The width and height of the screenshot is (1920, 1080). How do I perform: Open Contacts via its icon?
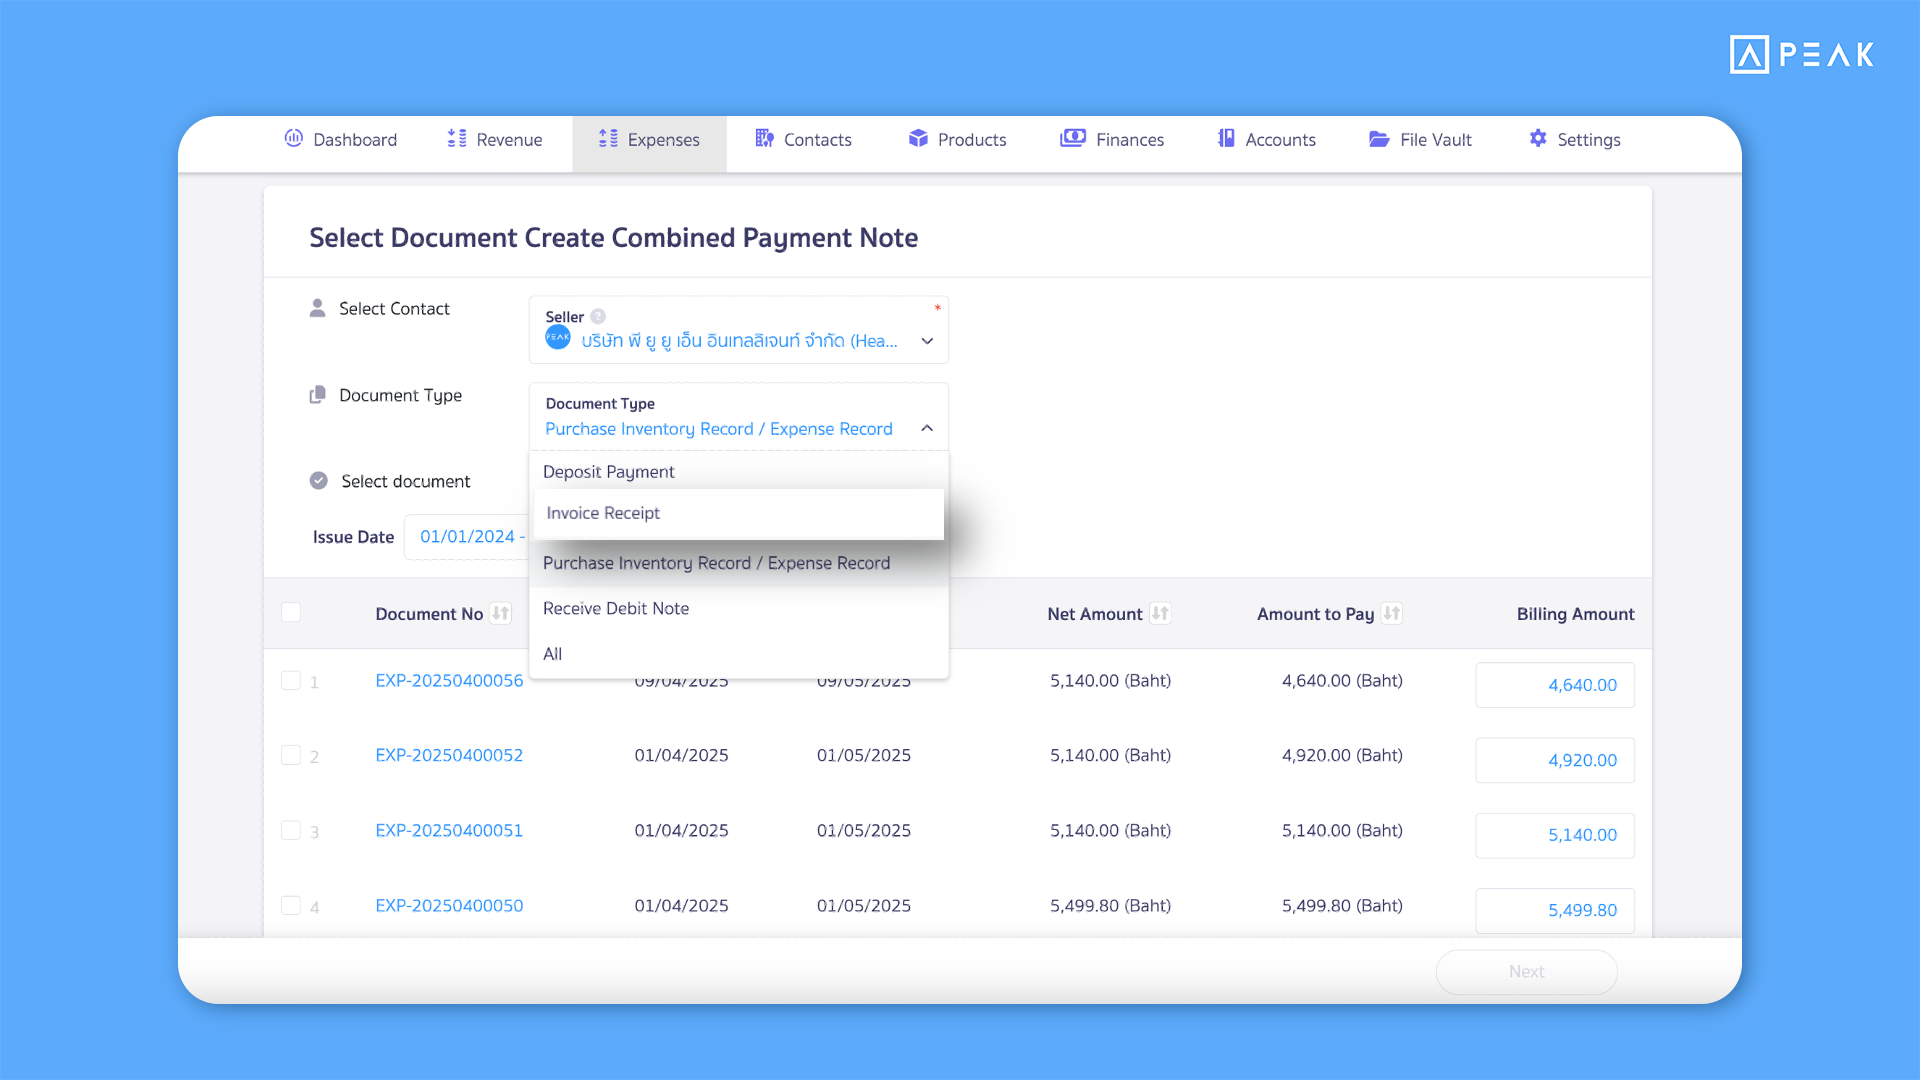click(764, 139)
